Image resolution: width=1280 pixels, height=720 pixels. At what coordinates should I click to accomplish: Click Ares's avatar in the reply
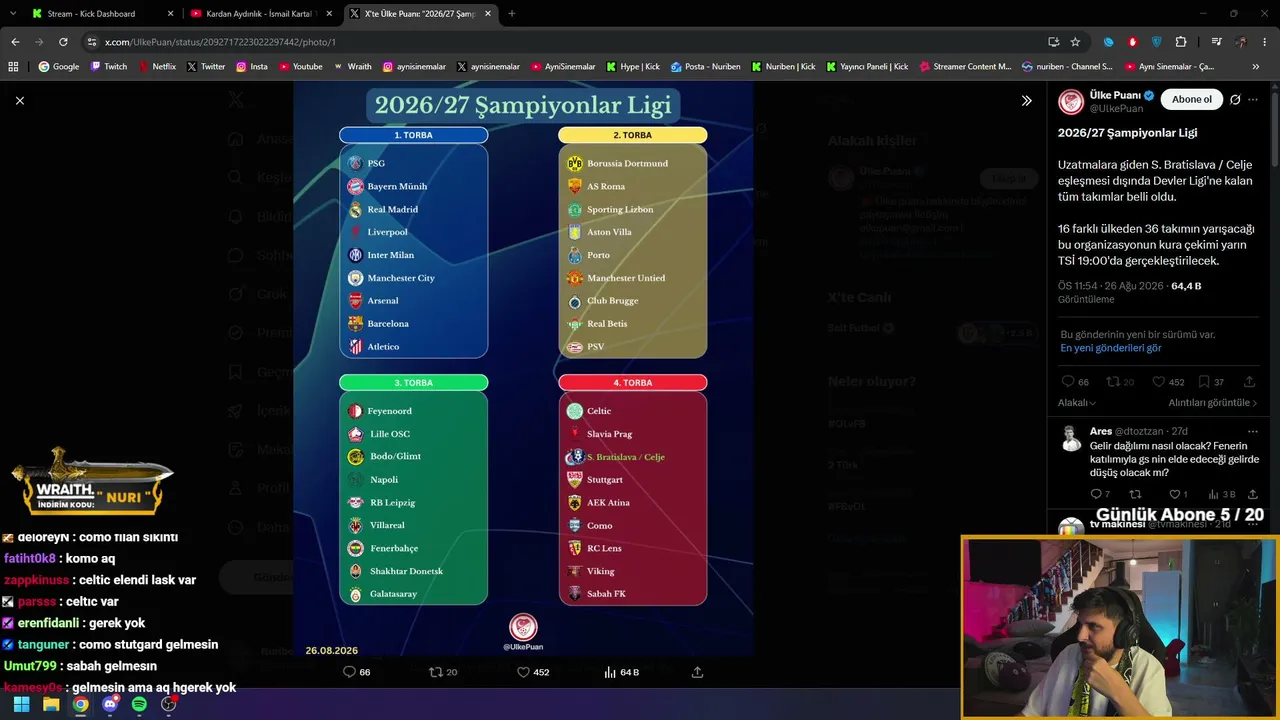coord(1071,438)
